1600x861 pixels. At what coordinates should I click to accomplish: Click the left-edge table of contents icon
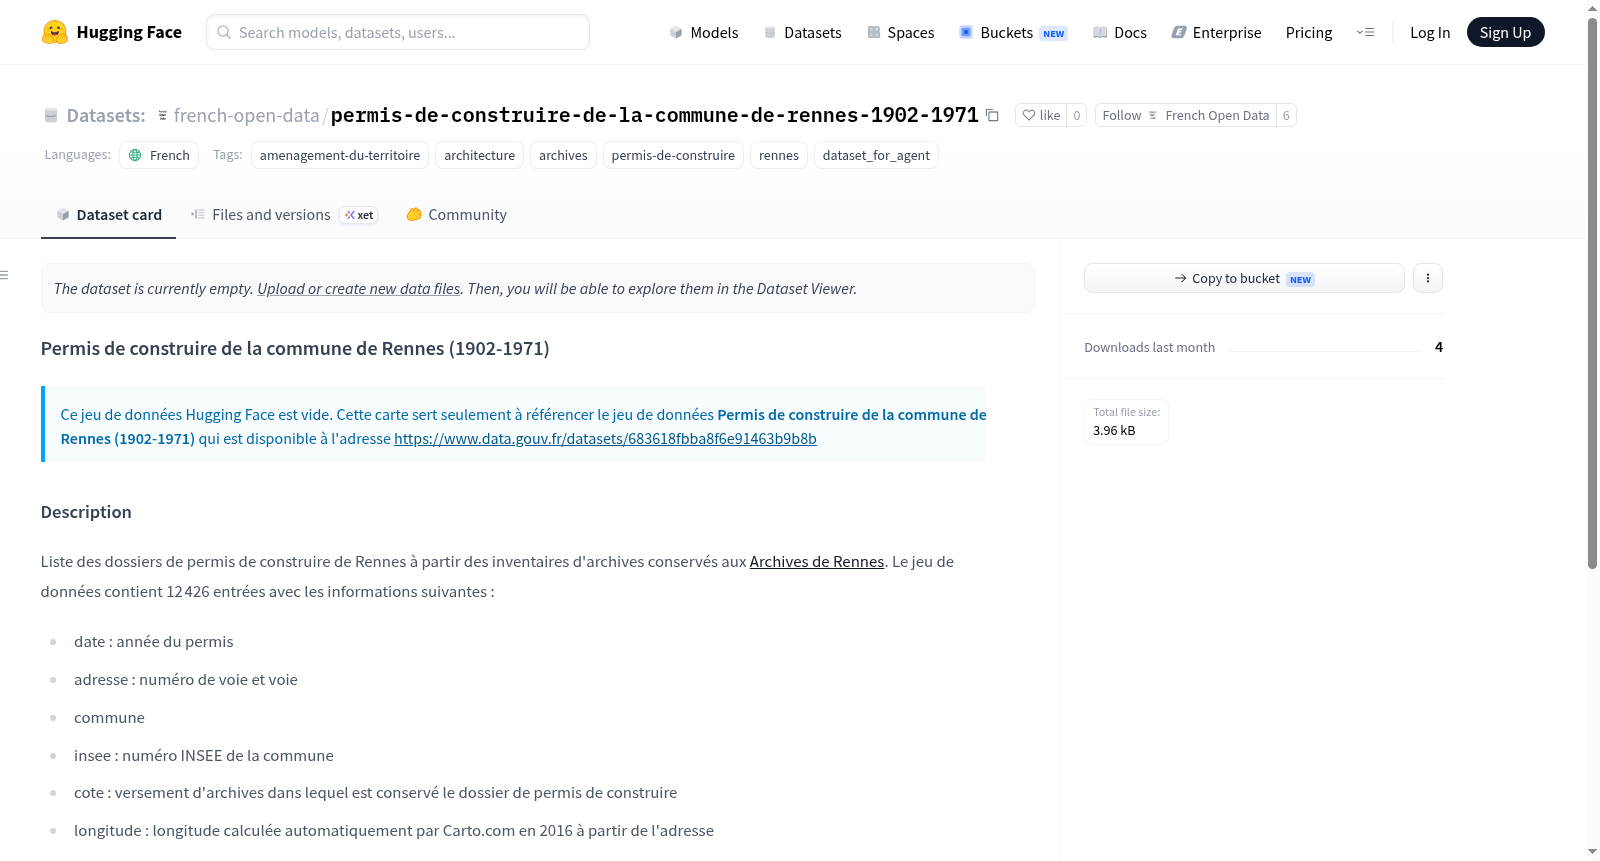[x=5, y=275]
